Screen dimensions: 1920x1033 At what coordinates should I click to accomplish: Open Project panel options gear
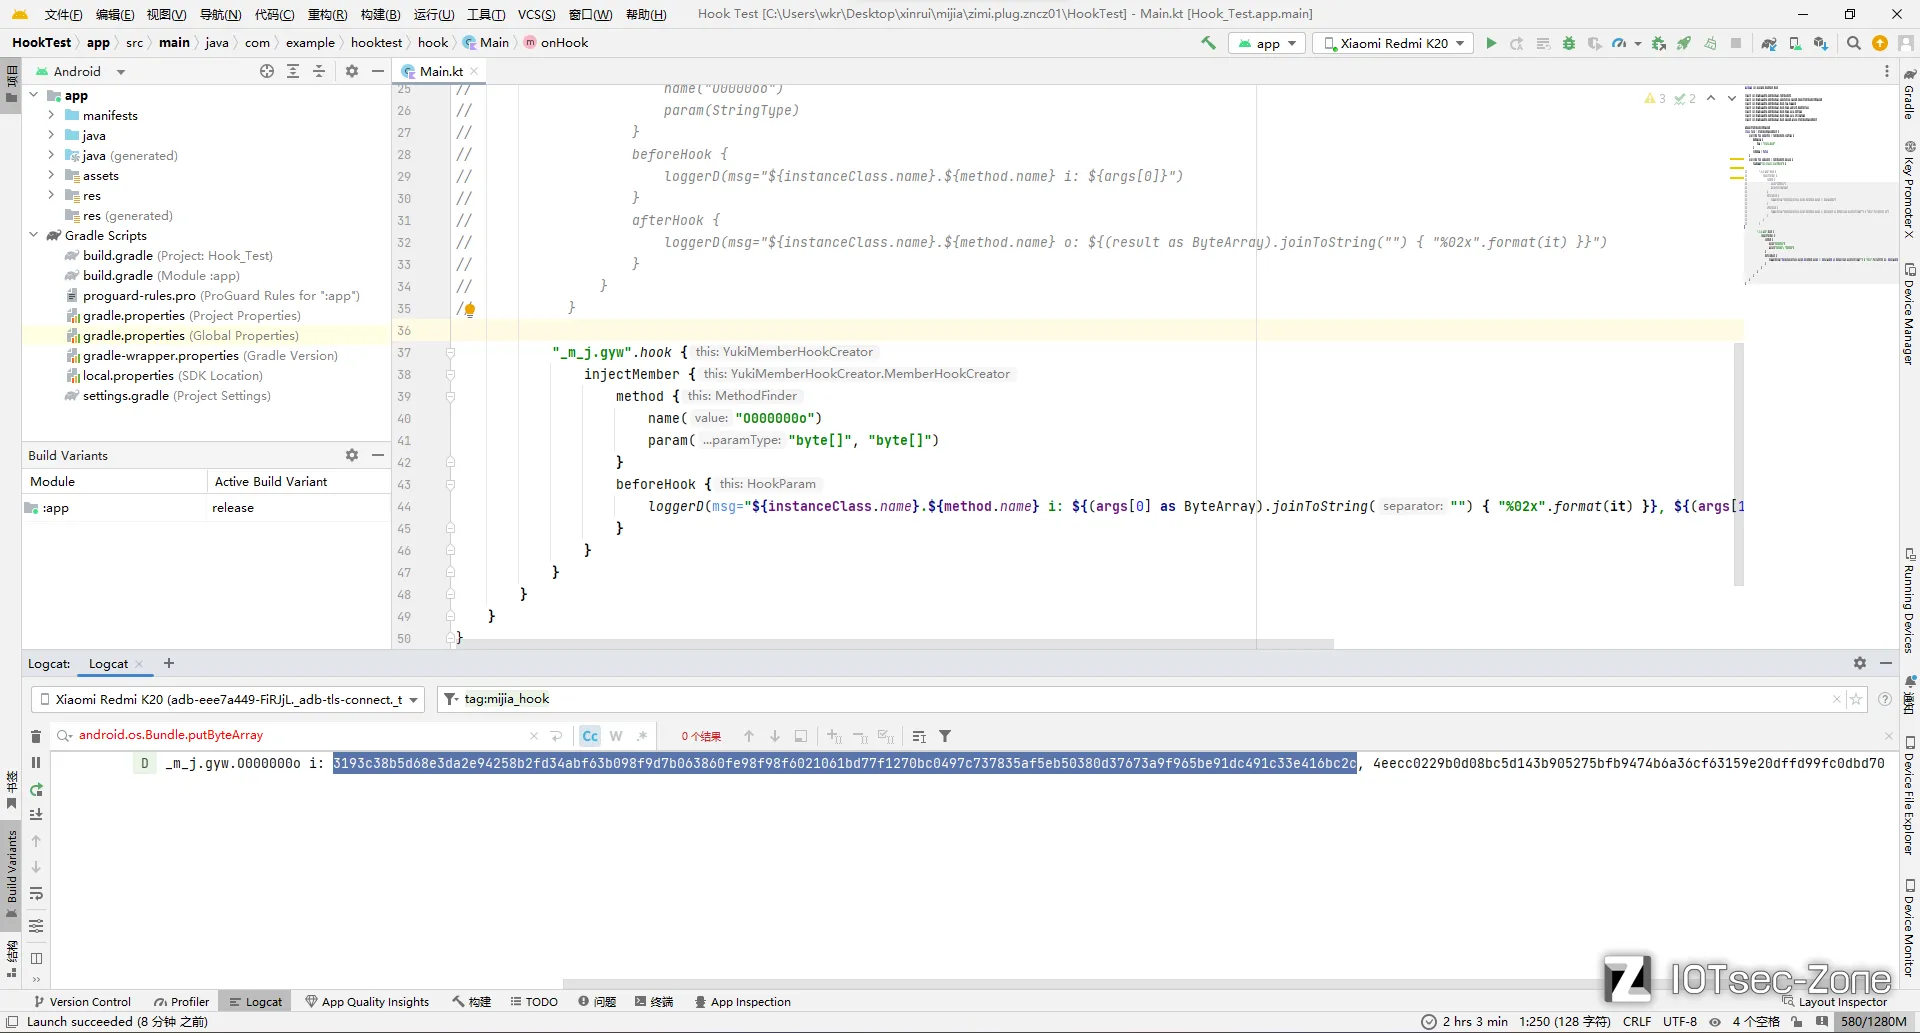352,71
